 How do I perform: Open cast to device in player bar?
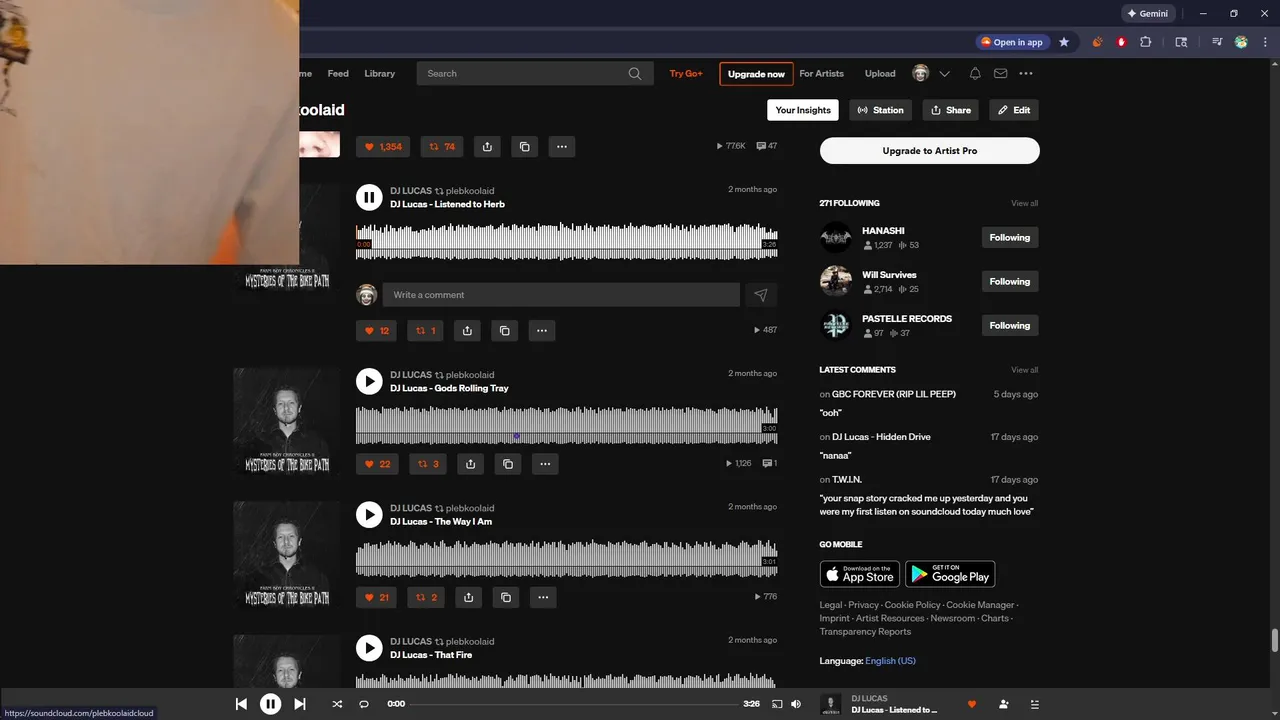pyautogui.click(x=777, y=704)
